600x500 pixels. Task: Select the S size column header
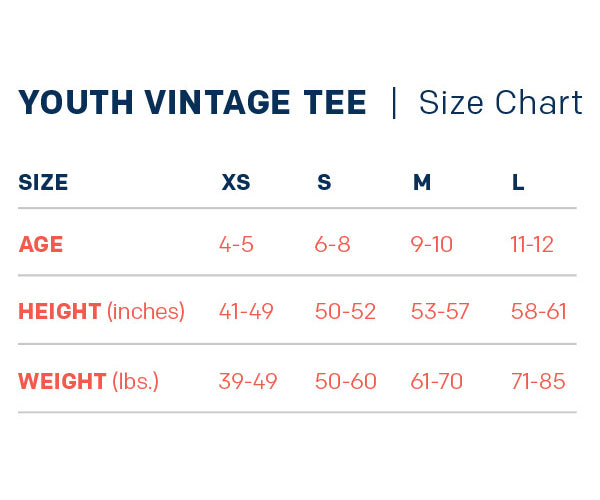[x=324, y=183]
